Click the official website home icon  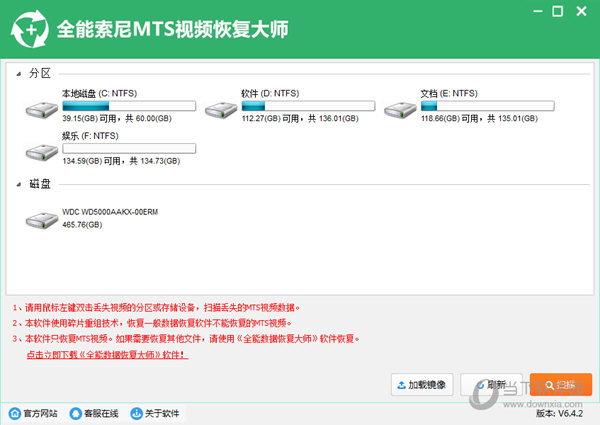pyautogui.click(x=15, y=414)
